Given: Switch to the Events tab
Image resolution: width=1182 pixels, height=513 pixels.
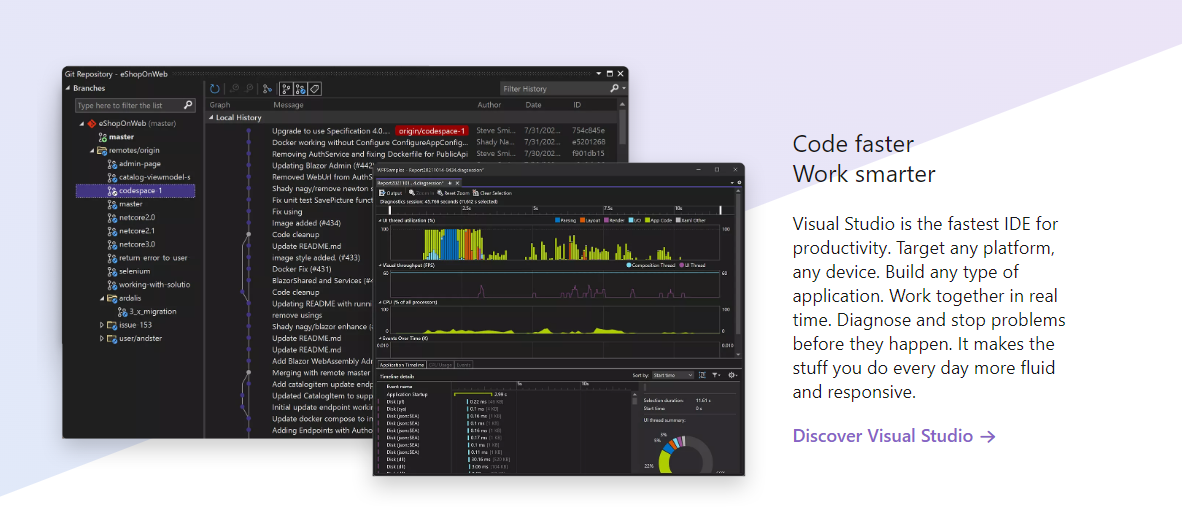Looking at the screenshot, I should click(464, 365).
